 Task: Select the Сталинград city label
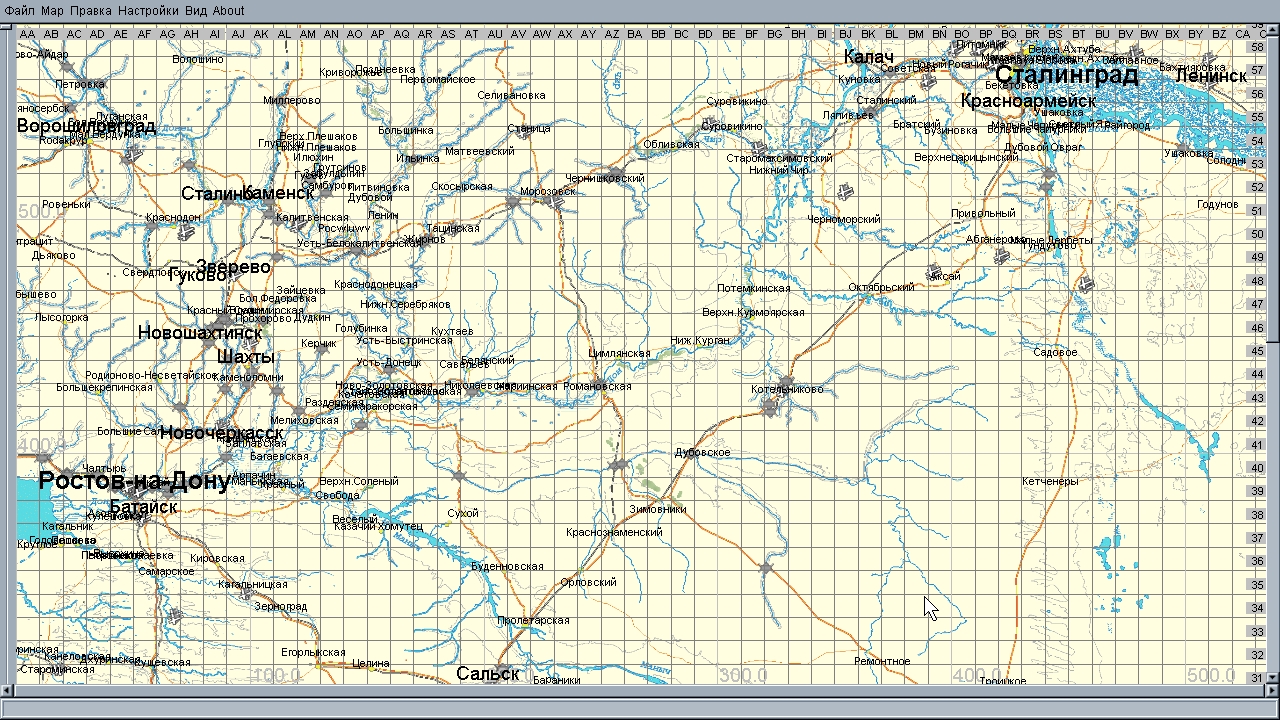[x=1067, y=76]
